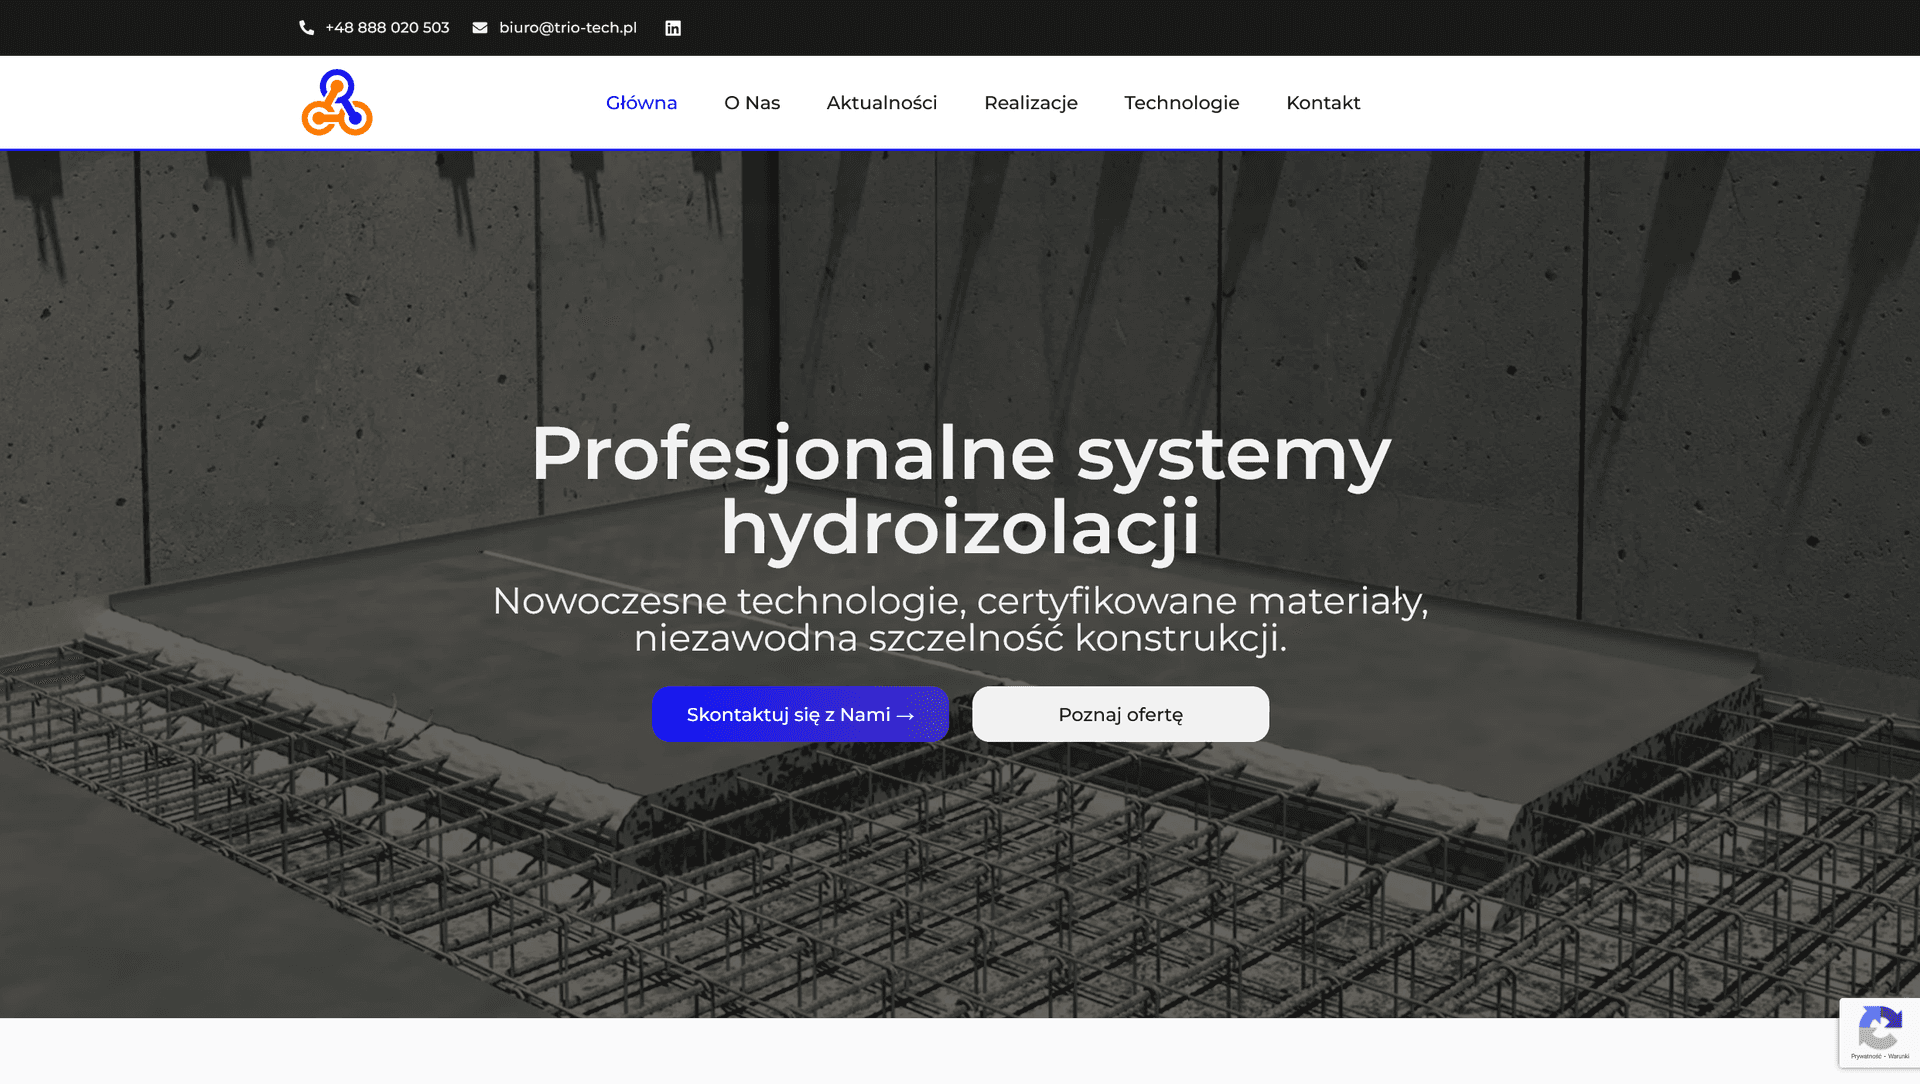Open the LinkedIn profile icon

673,28
